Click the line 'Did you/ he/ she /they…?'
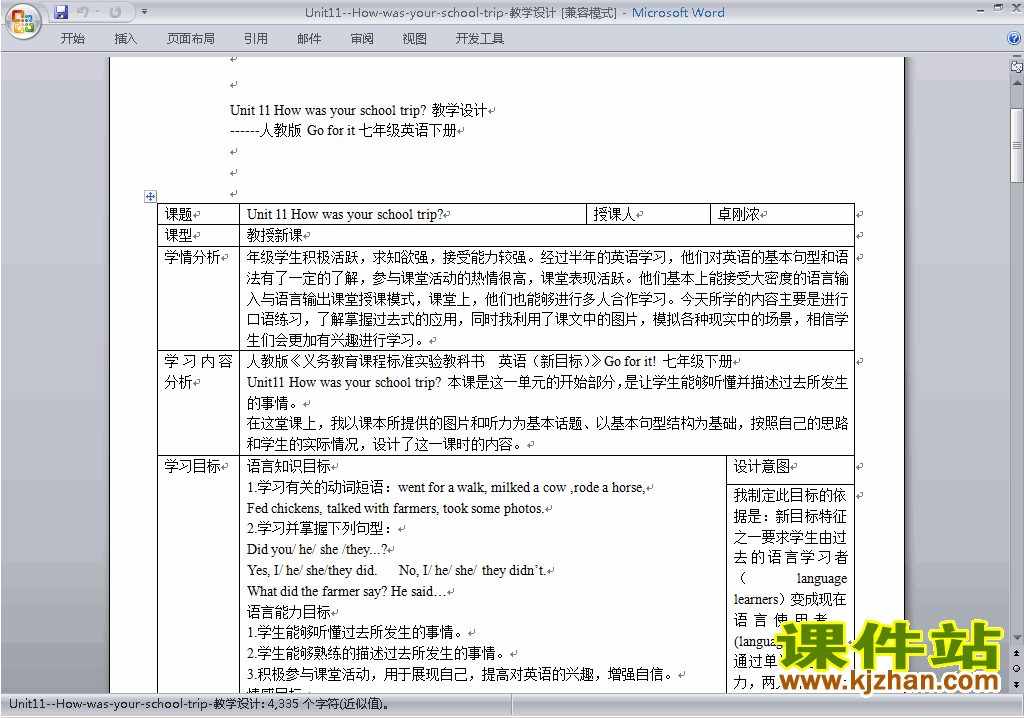The height and width of the screenshot is (718, 1024). tap(317, 549)
